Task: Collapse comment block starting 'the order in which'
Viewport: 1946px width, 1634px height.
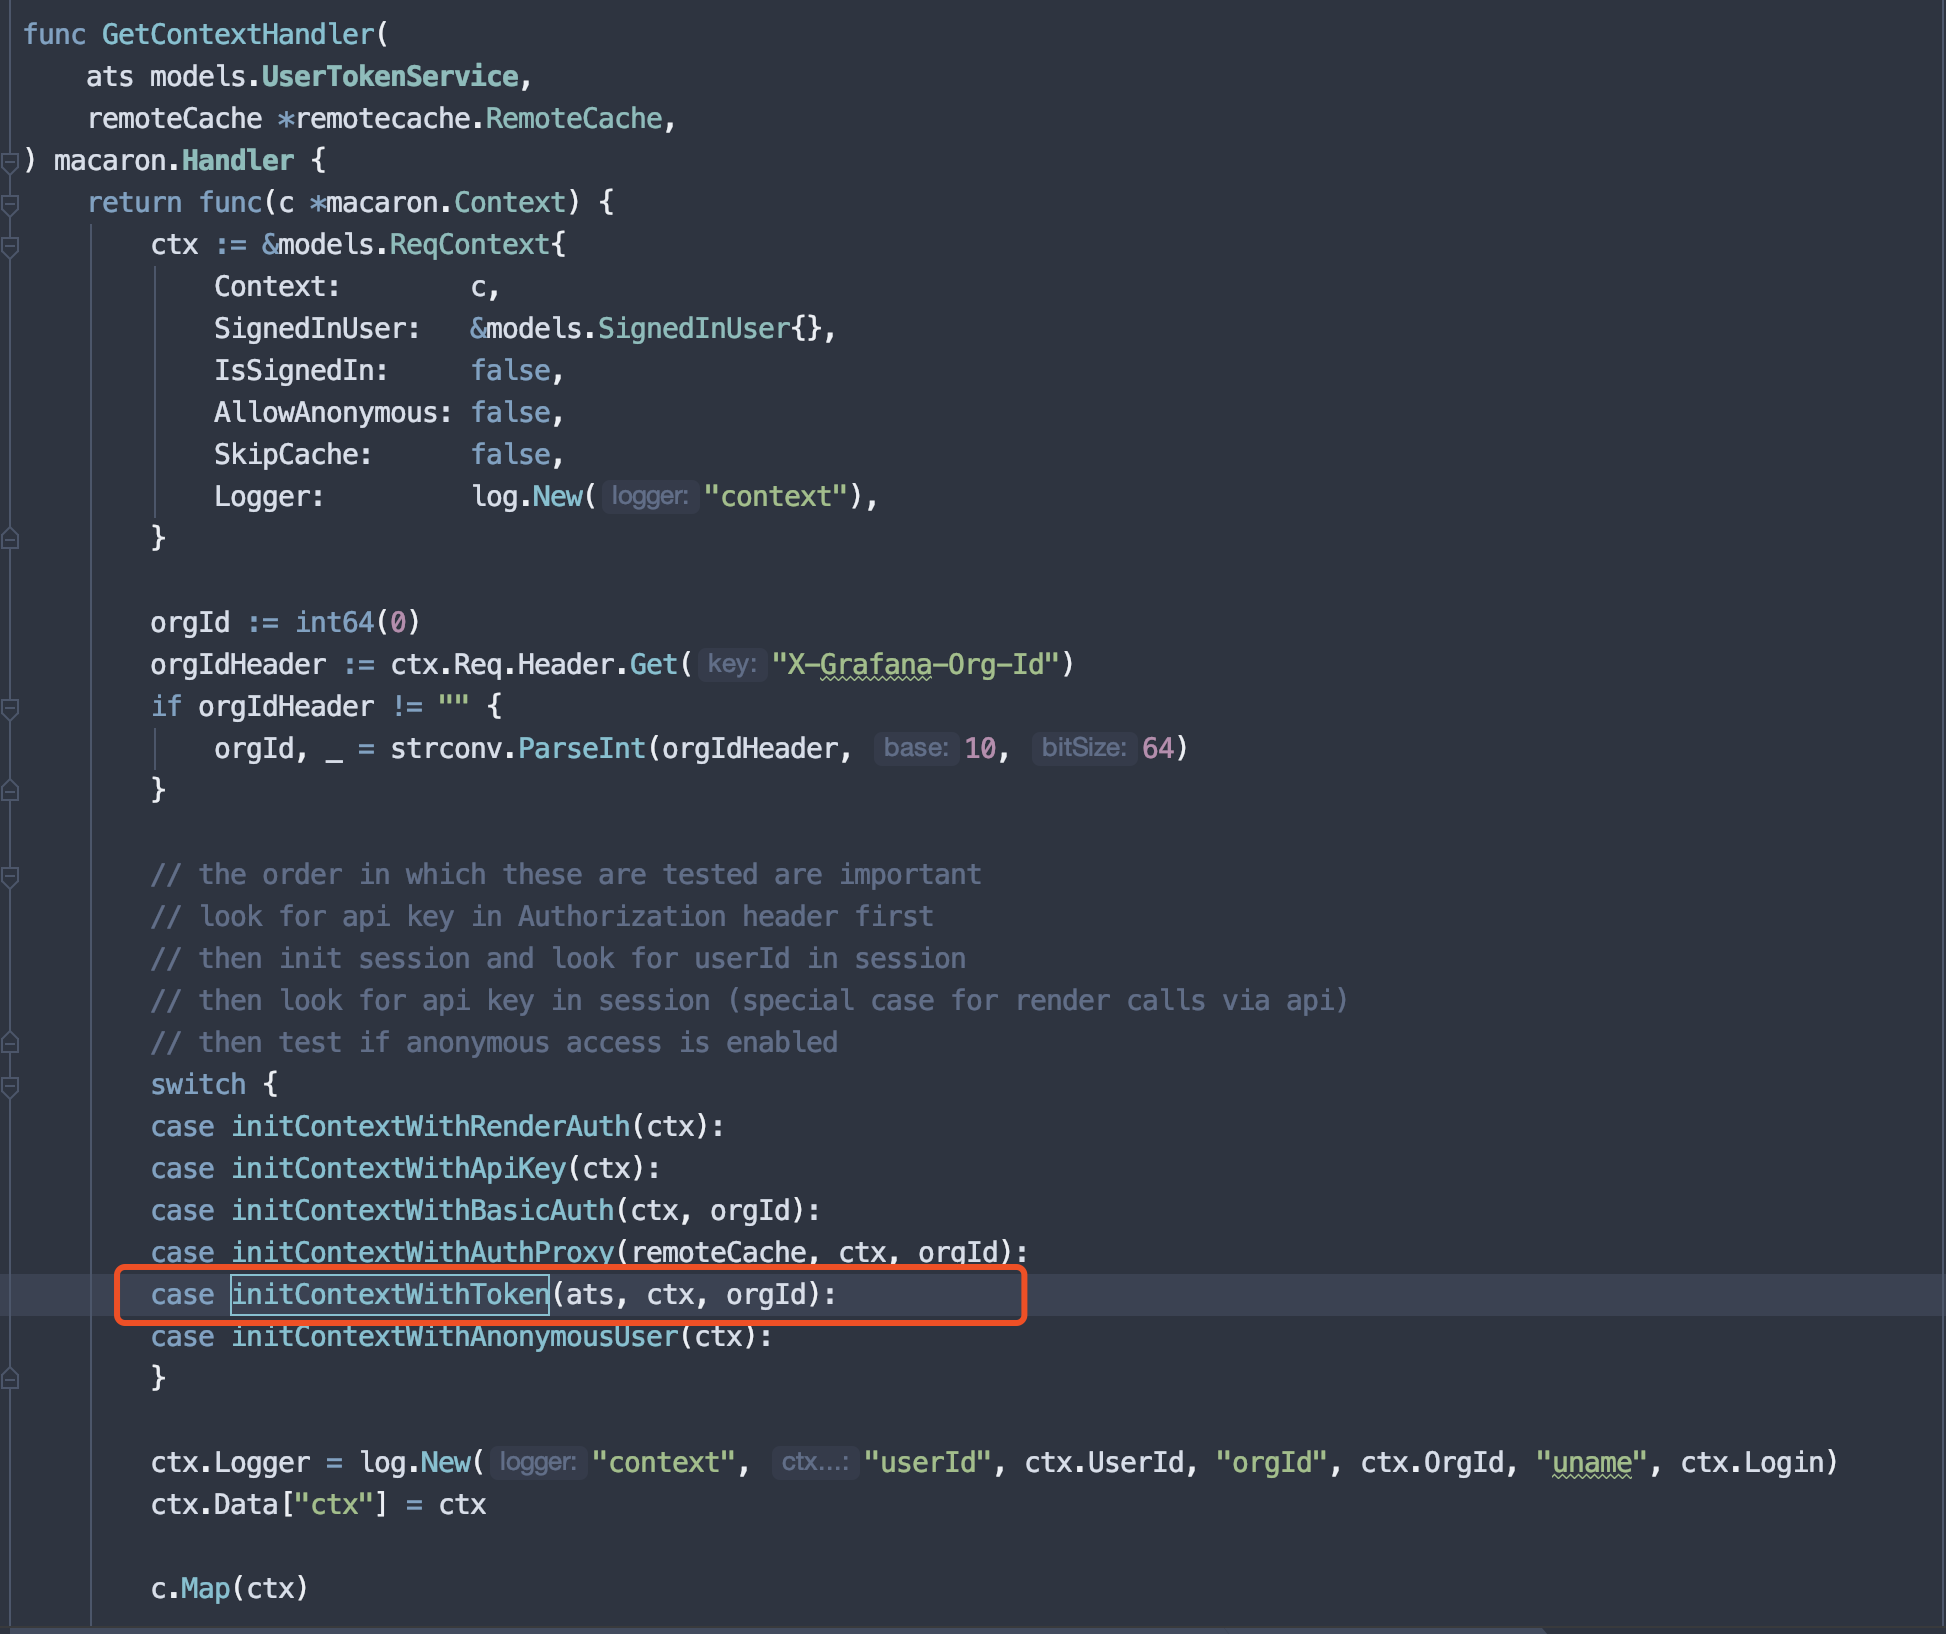Action: (x=10, y=875)
